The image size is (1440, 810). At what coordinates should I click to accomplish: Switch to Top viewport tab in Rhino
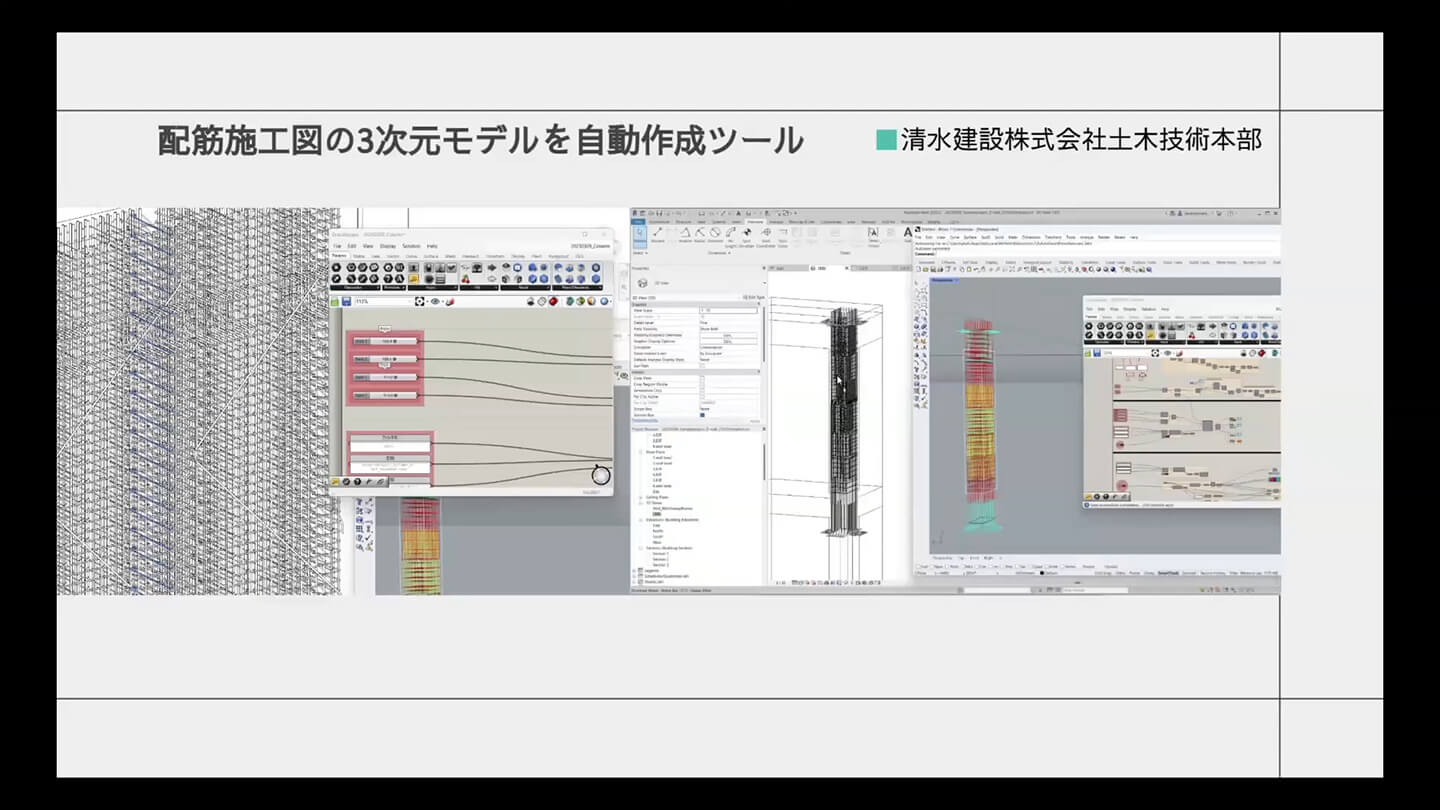pyautogui.click(x=961, y=558)
